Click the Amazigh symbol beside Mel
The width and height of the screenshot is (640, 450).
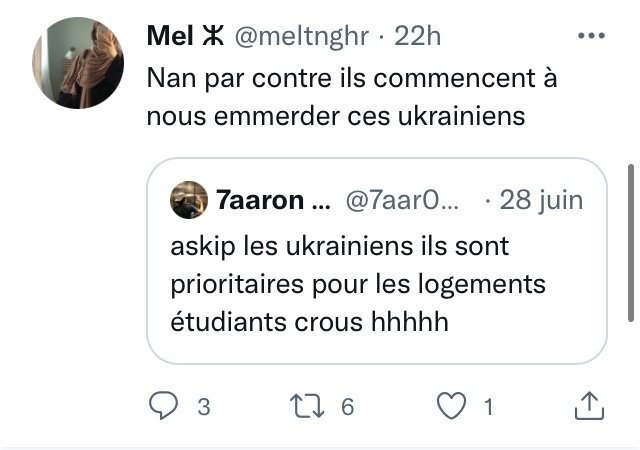click(213, 36)
